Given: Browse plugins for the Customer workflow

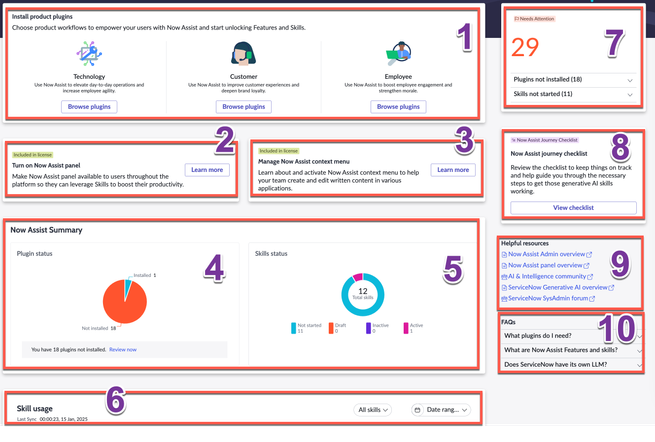Looking at the screenshot, I should [244, 107].
